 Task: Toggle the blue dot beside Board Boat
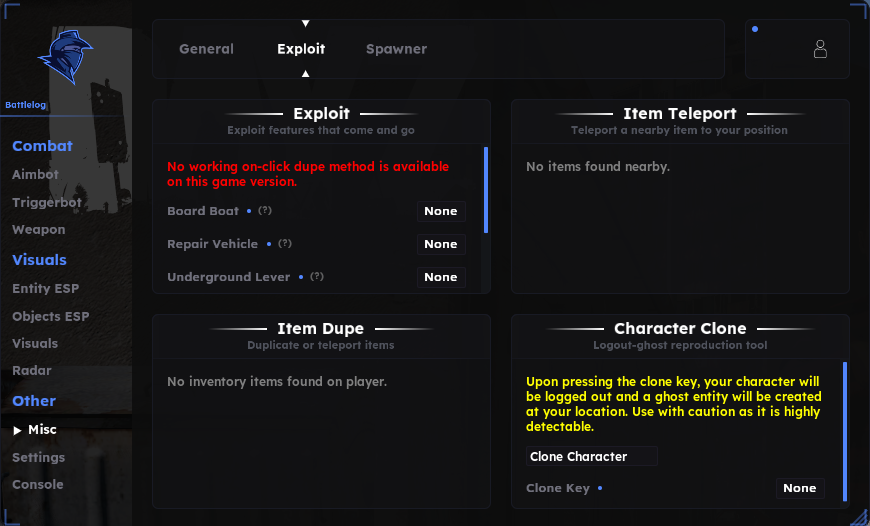pos(249,211)
